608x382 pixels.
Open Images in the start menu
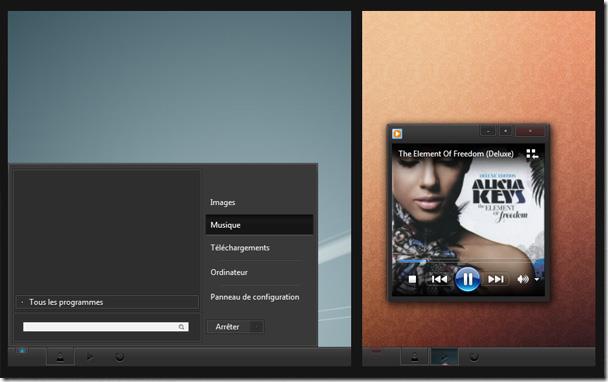click(x=223, y=202)
